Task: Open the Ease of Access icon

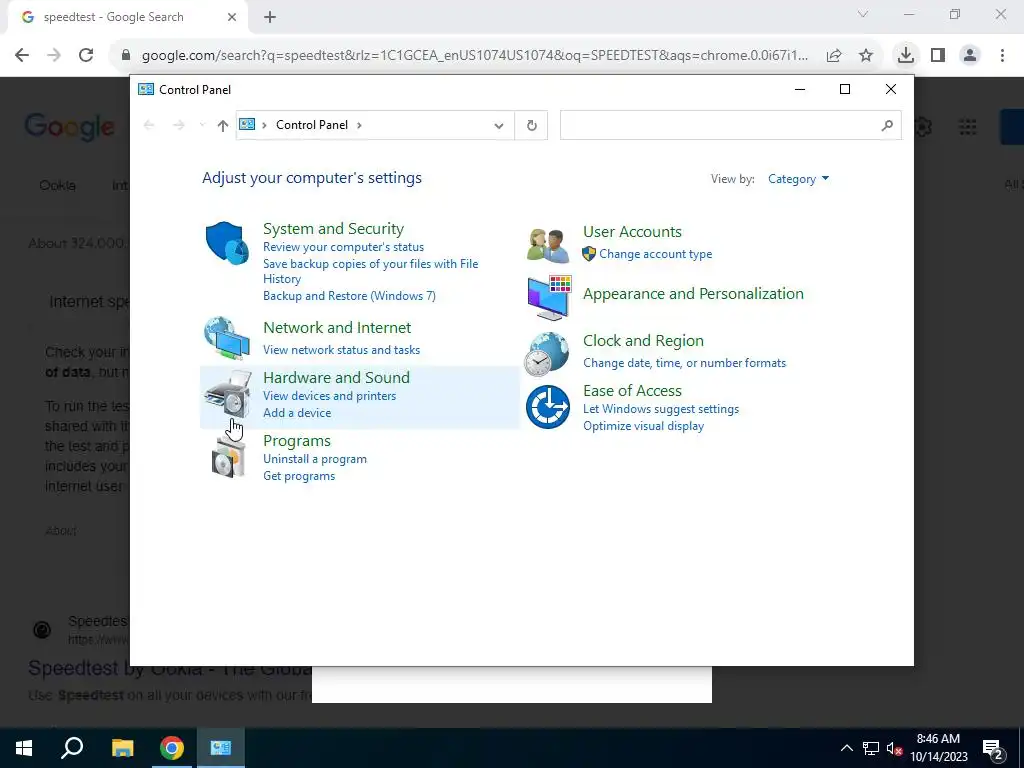Action: click(548, 407)
